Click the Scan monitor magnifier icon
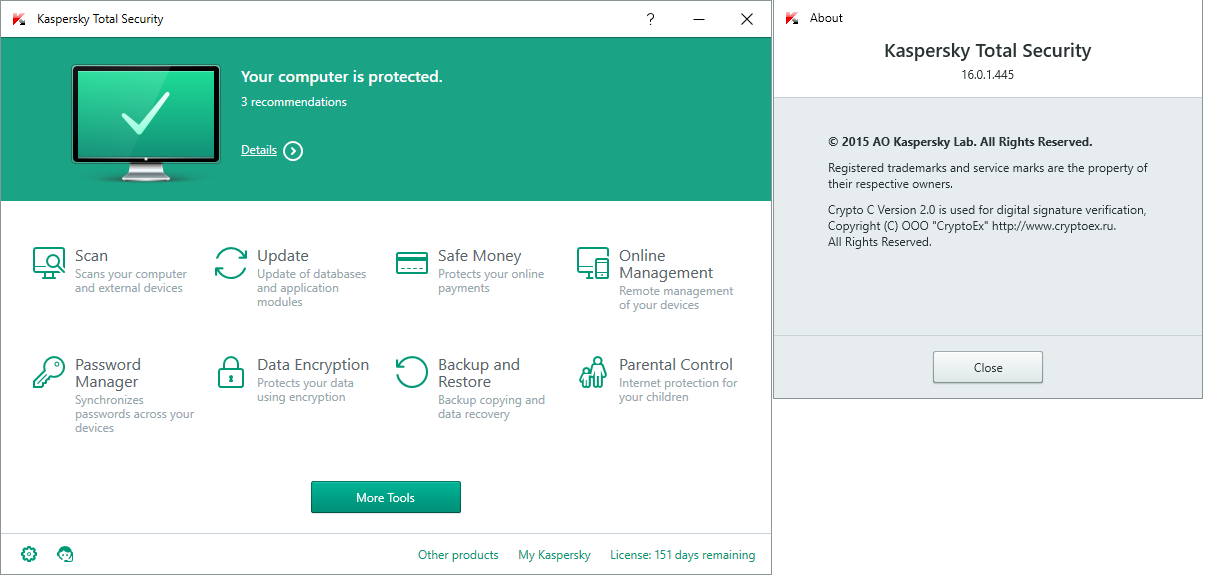This screenshot has width=1205, height=575. click(48, 263)
